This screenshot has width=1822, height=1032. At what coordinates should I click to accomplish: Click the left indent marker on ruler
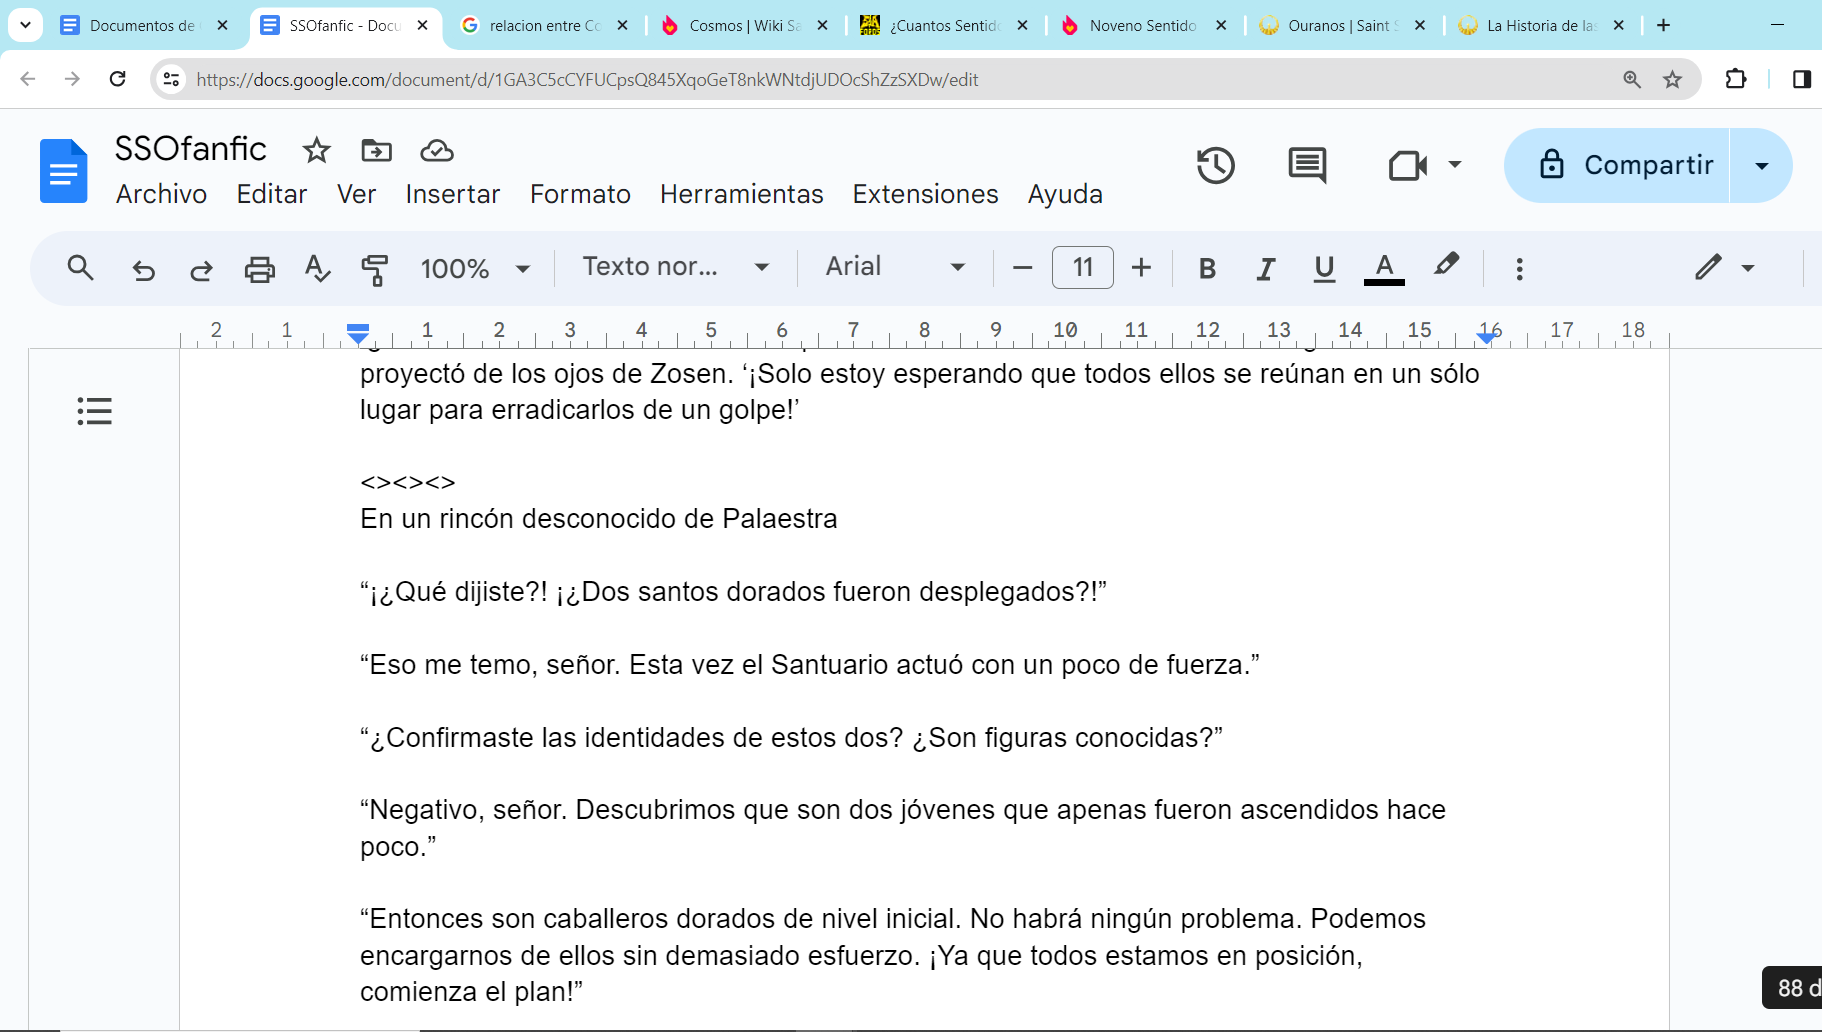(x=357, y=333)
